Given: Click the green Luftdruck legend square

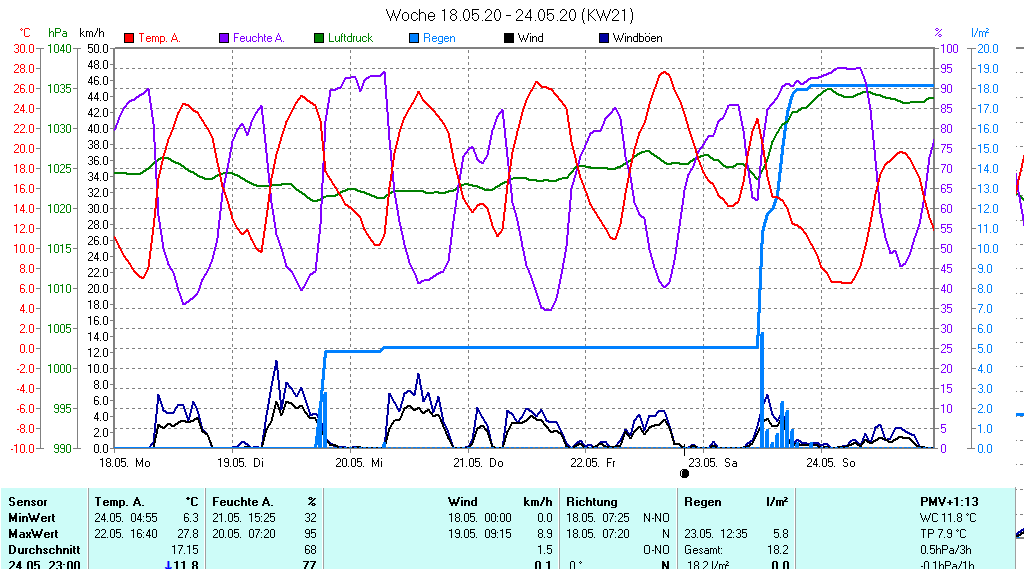Looking at the screenshot, I should (320, 38).
